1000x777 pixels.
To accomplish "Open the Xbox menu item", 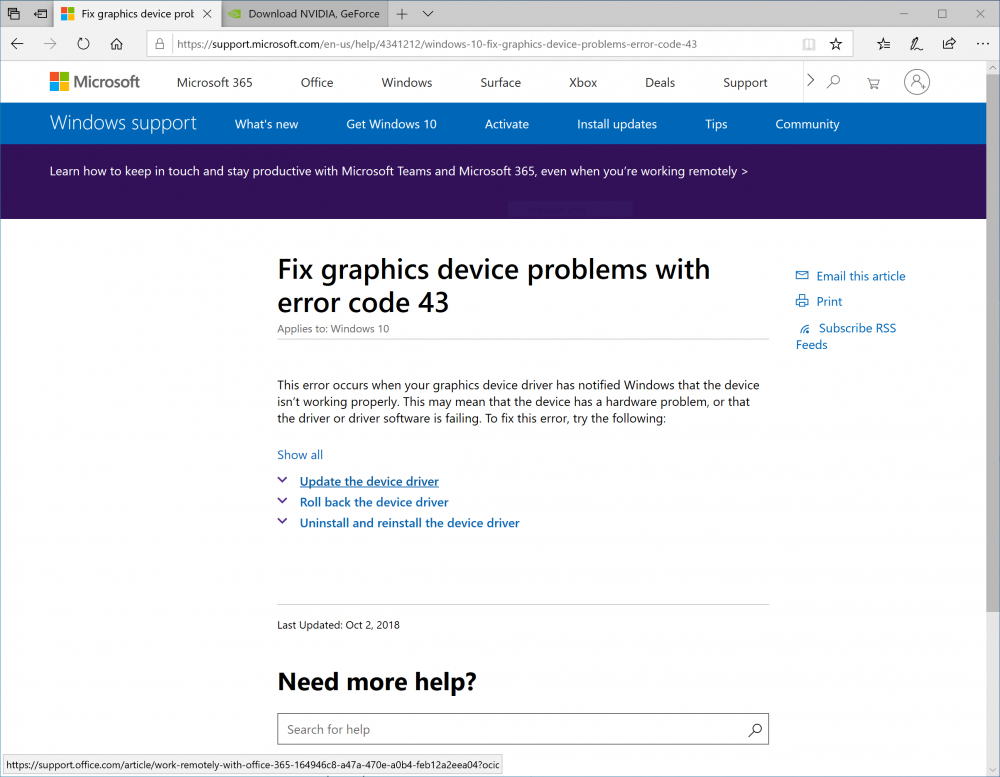I will coord(583,82).
